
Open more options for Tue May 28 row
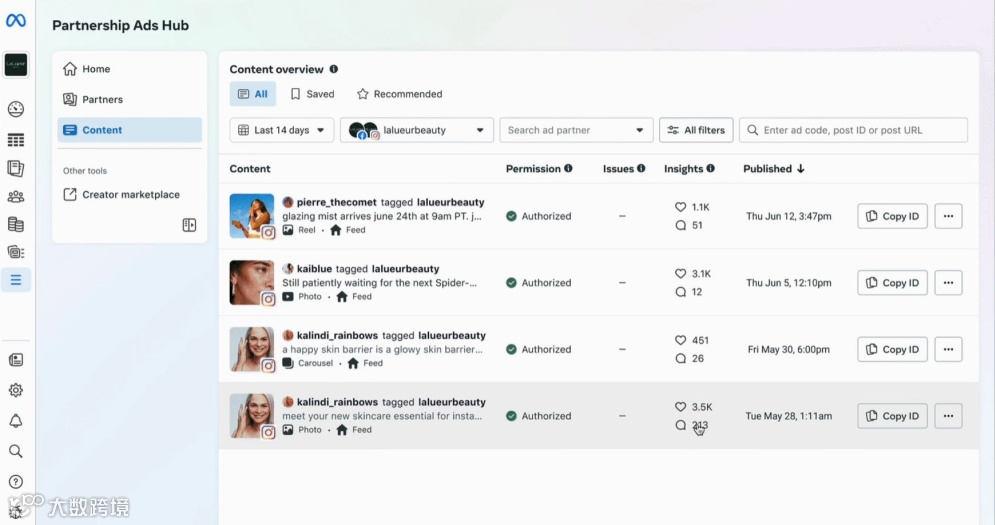948,416
